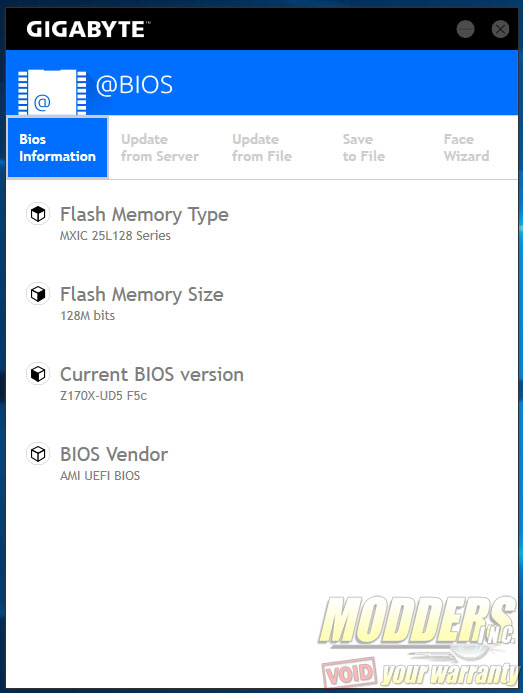The width and height of the screenshot is (523, 693).
Task: Select the Save to File tab
Action: point(364,147)
